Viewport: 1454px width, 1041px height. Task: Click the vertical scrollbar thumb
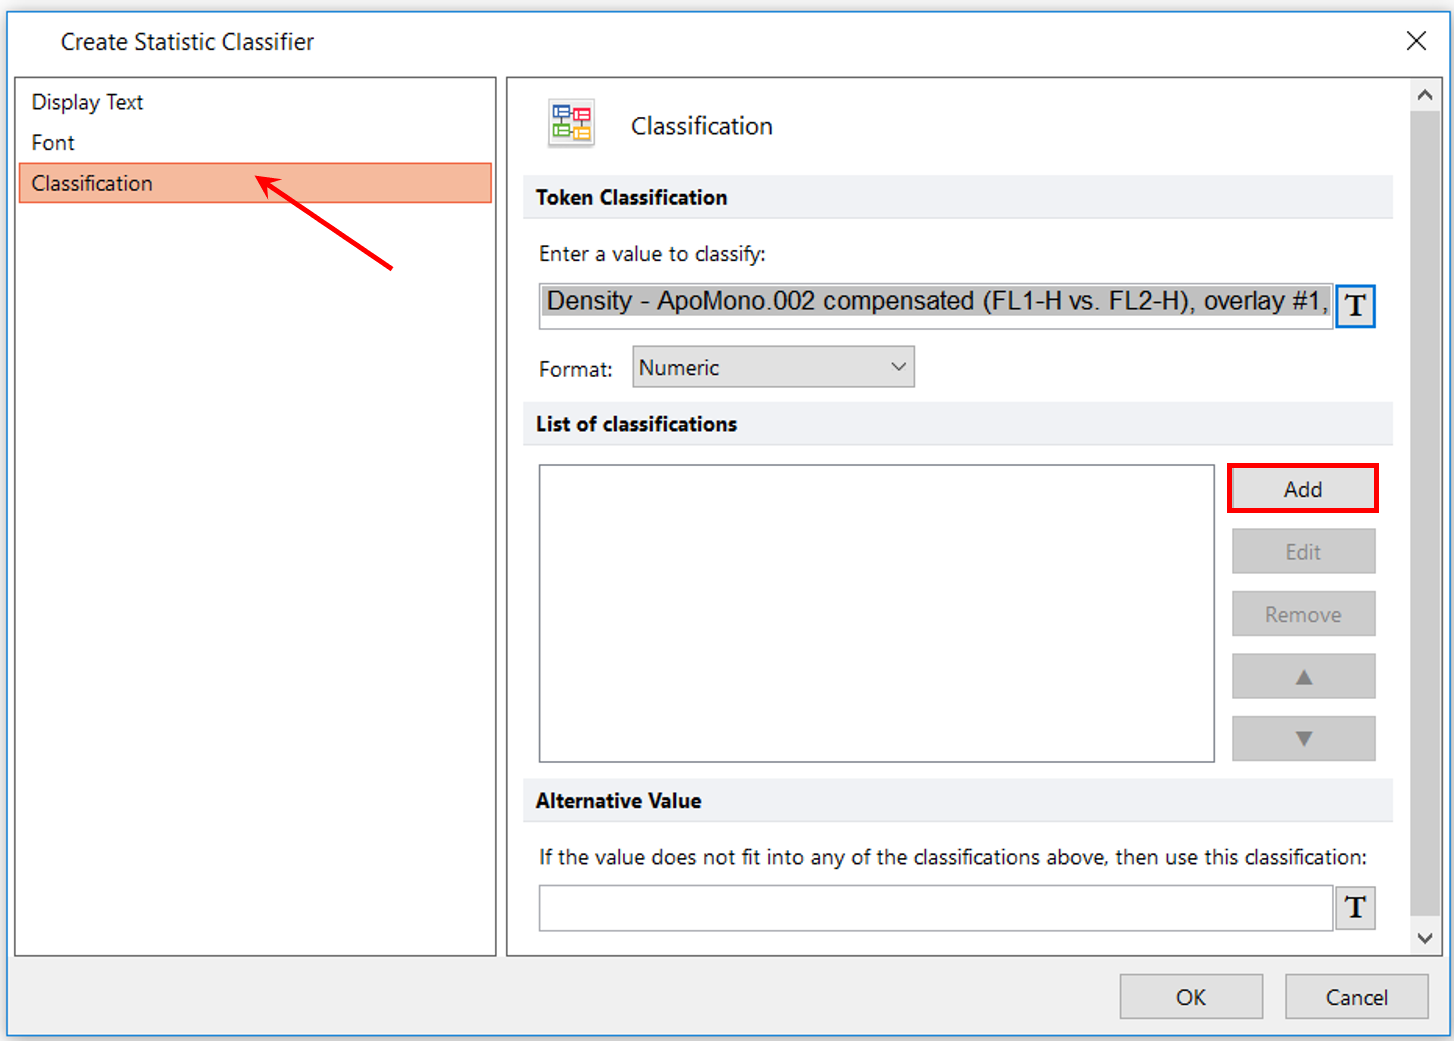coord(1425,513)
